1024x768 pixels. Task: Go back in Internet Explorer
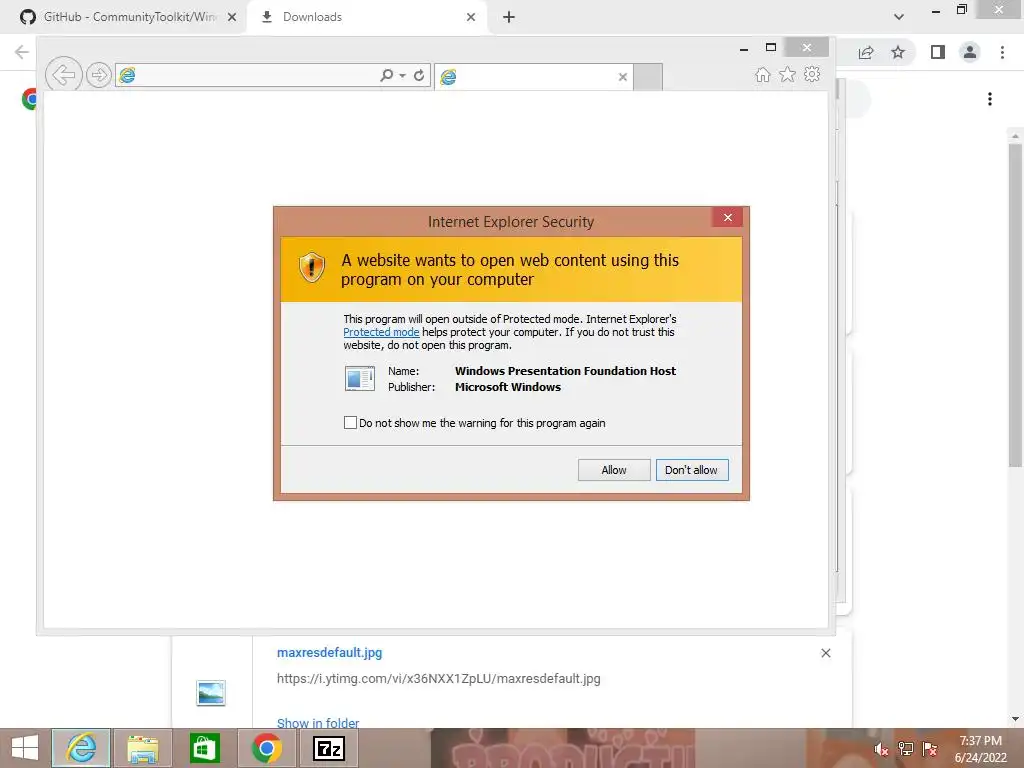point(63,74)
